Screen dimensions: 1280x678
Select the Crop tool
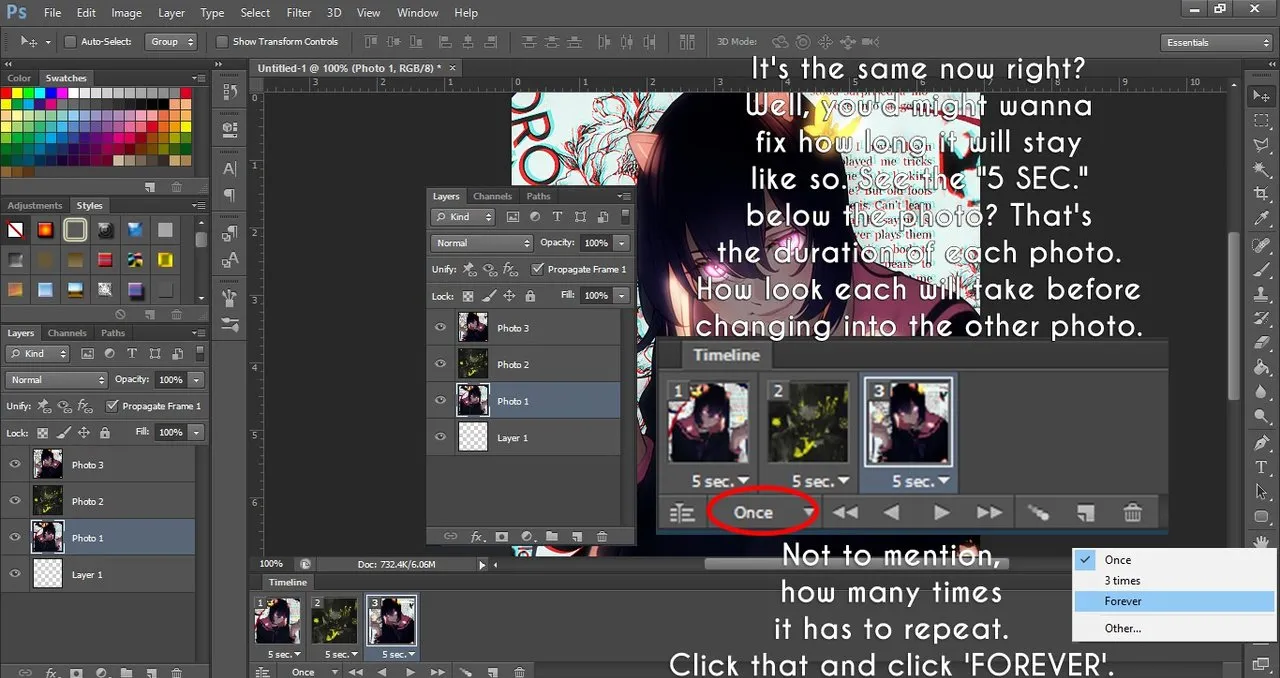(1261, 194)
